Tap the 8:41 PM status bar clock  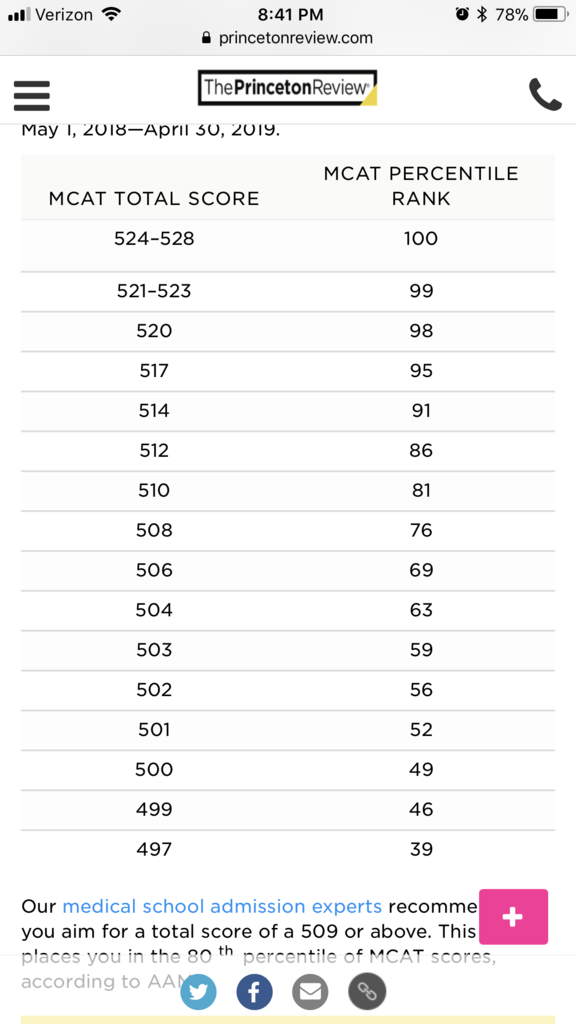click(x=290, y=14)
